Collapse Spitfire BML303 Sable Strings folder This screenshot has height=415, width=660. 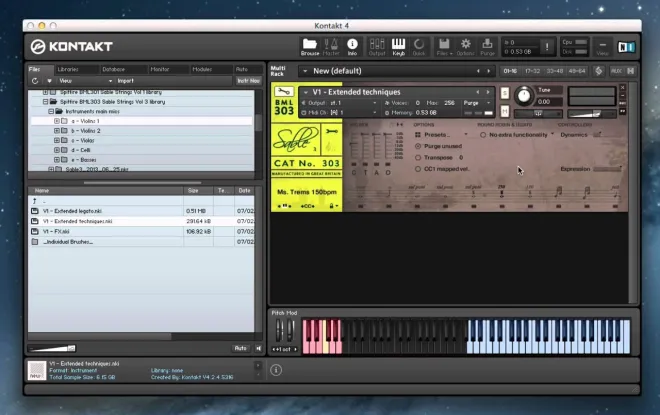coord(45,102)
